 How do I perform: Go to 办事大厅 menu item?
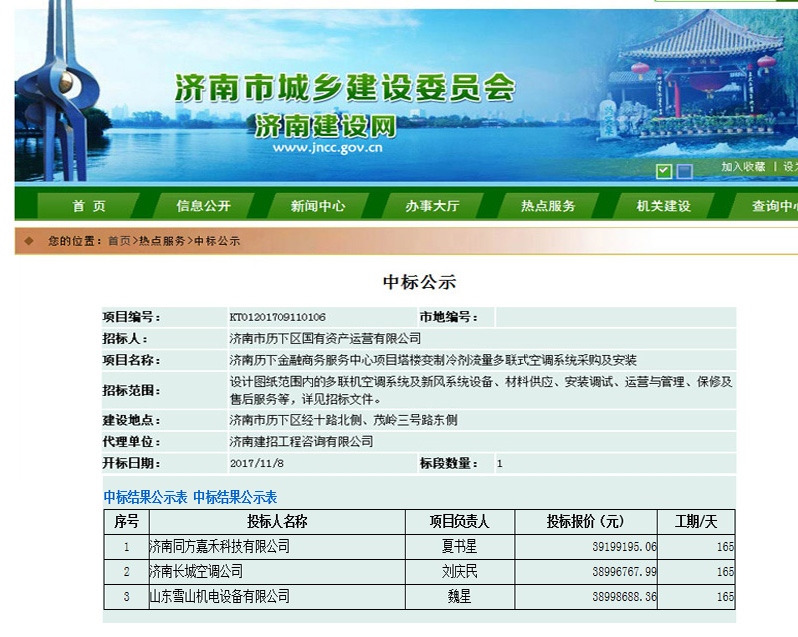[x=433, y=206]
